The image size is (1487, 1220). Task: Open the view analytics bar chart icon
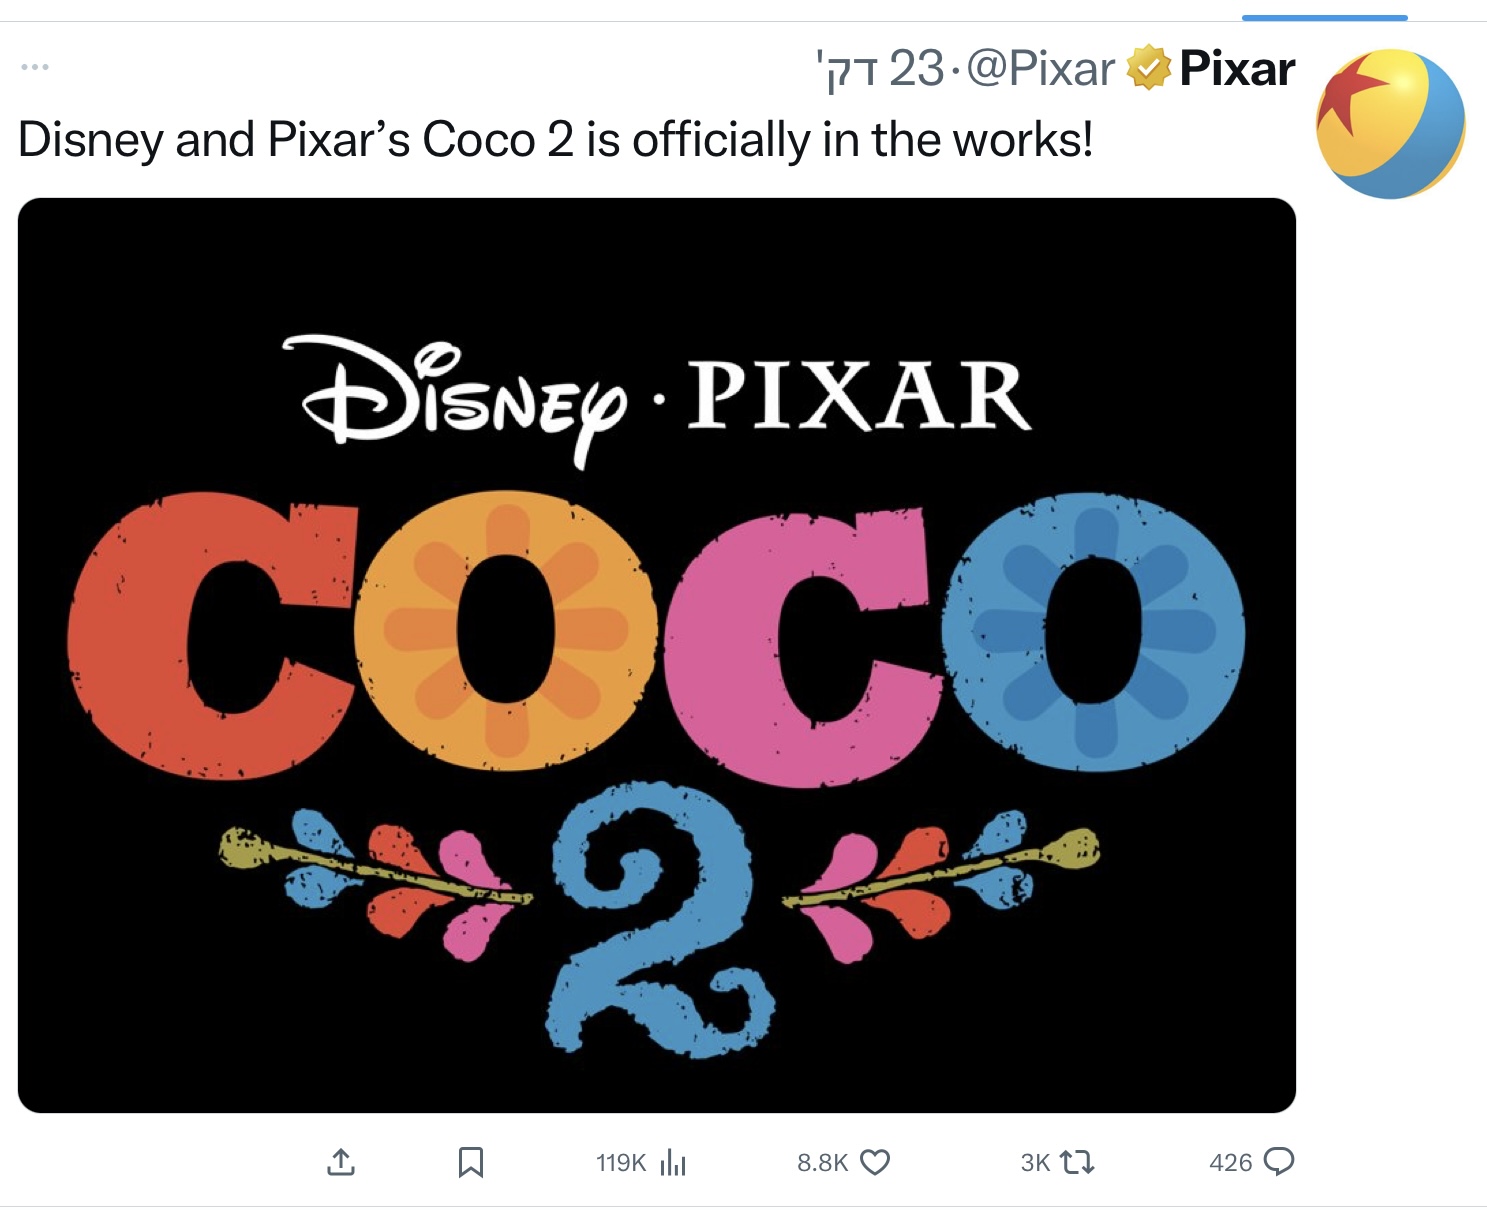pos(674,1162)
